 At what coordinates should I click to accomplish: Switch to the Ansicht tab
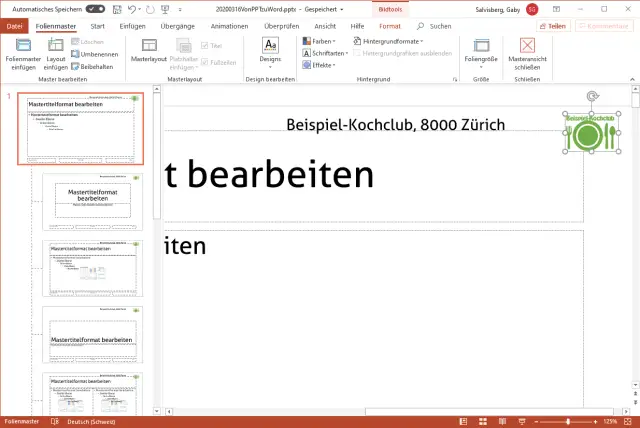point(325,25)
